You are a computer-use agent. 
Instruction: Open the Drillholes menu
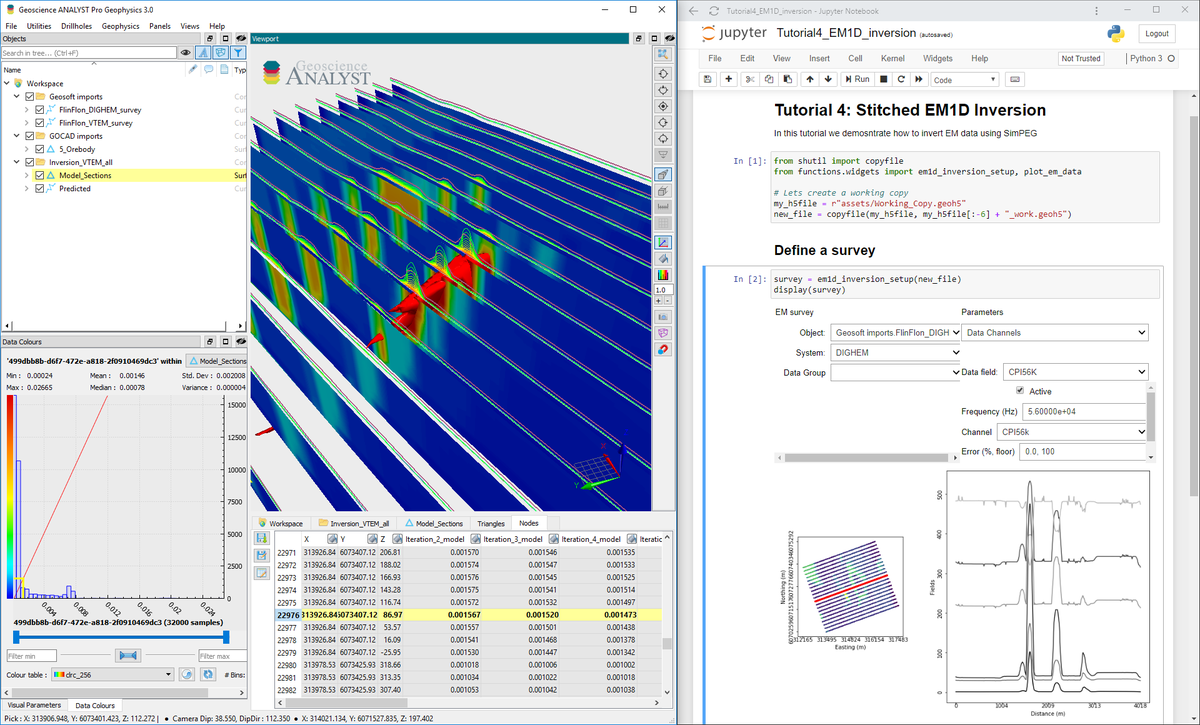click(x=76, y=25)
